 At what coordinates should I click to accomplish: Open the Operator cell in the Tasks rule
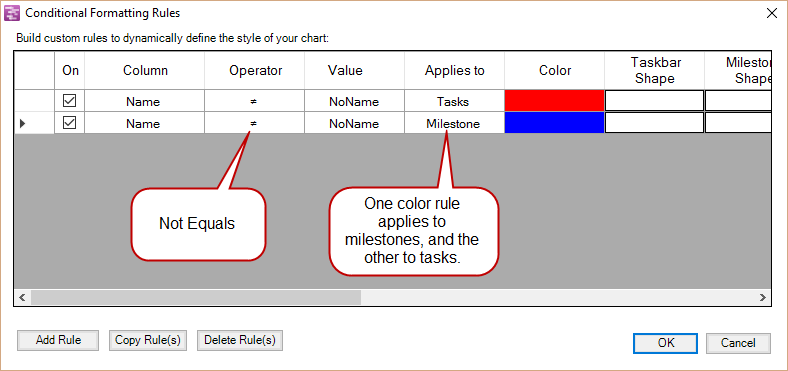coord(254,101)
